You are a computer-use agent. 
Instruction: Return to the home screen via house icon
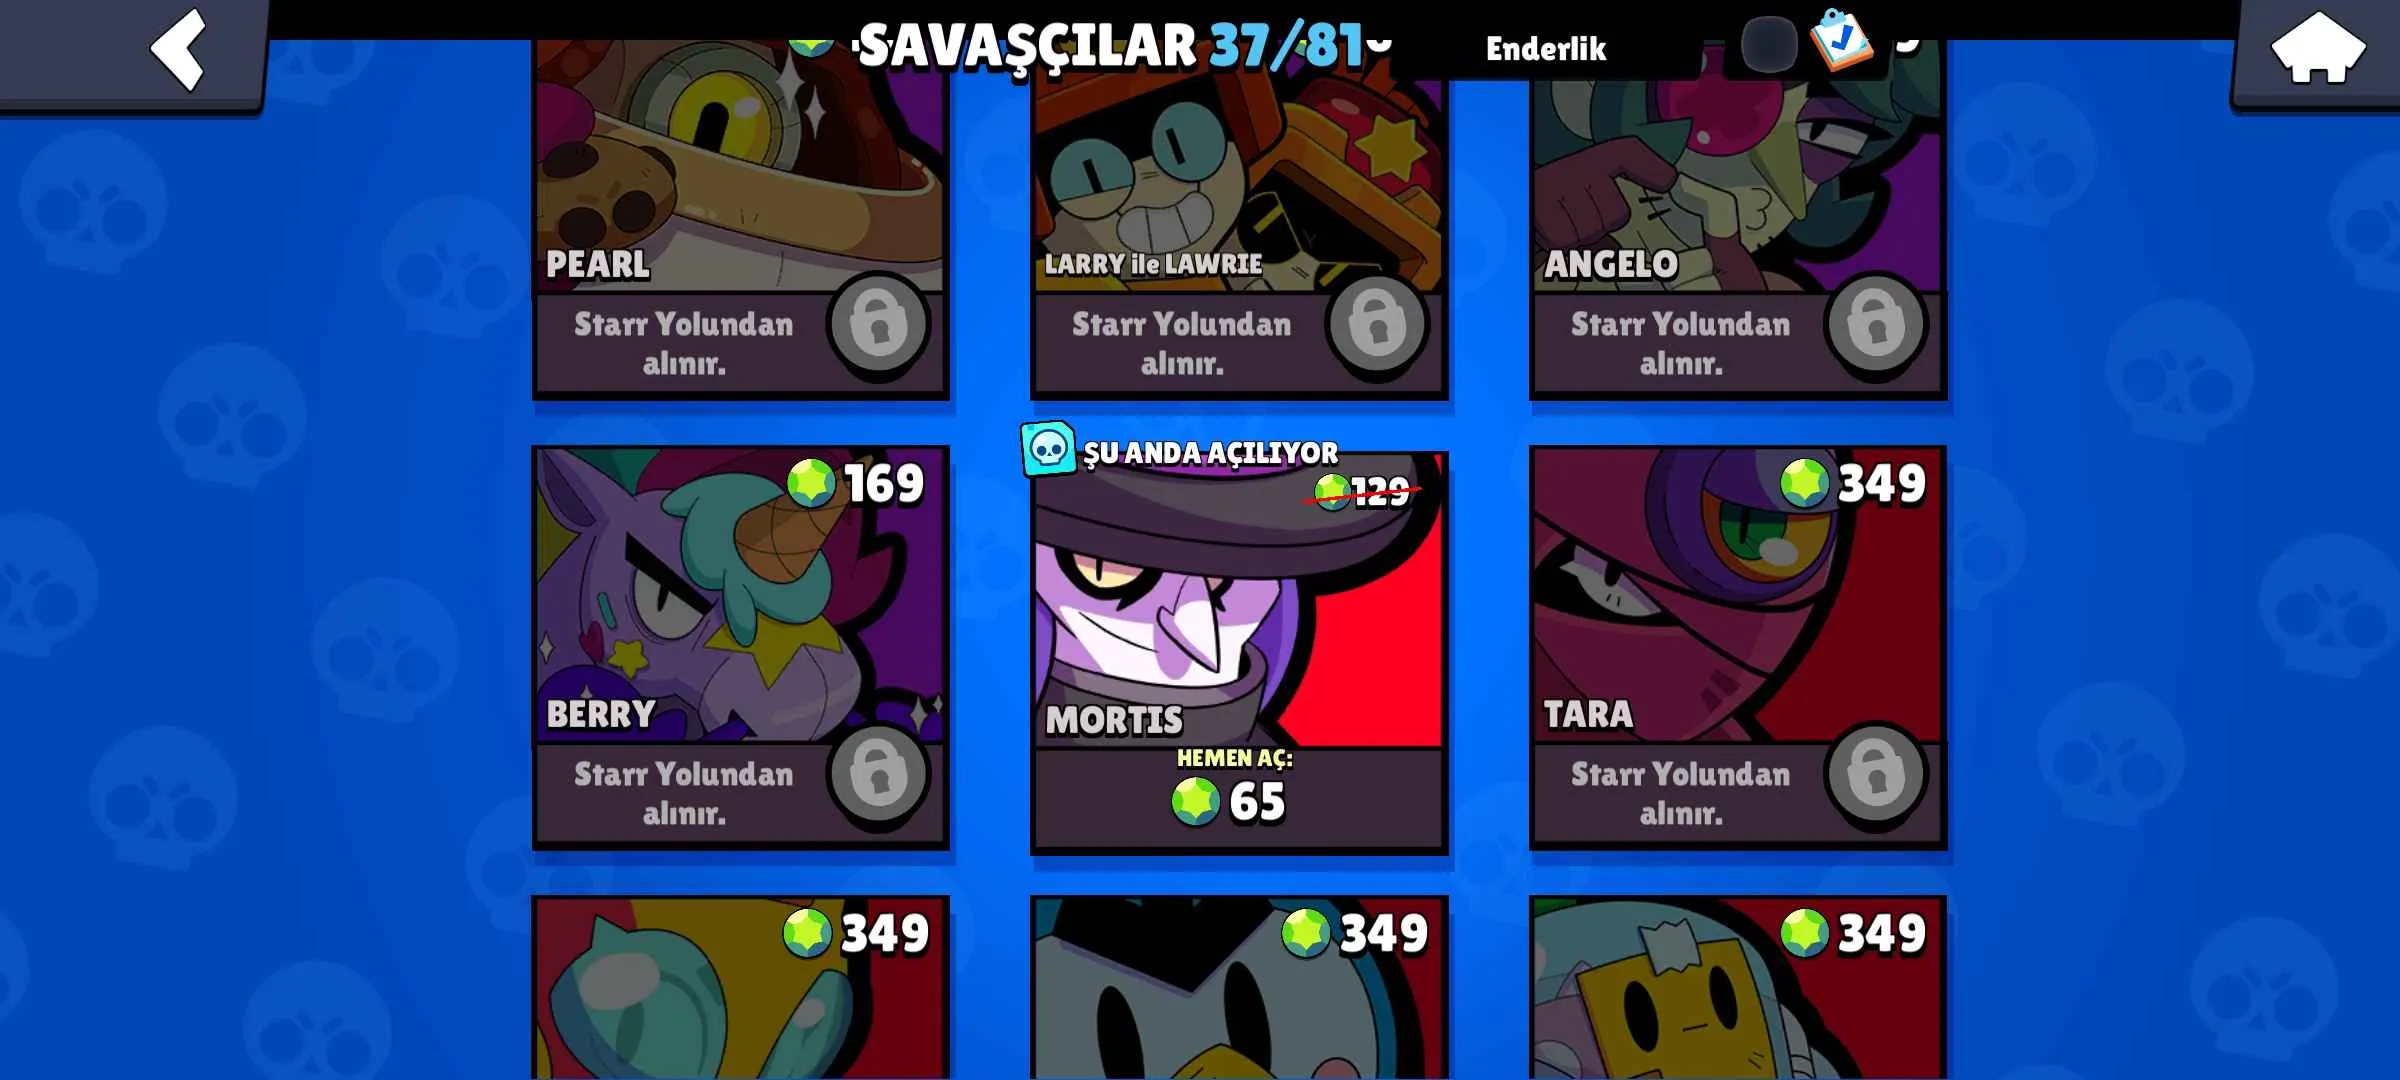tap(2317, 47)
